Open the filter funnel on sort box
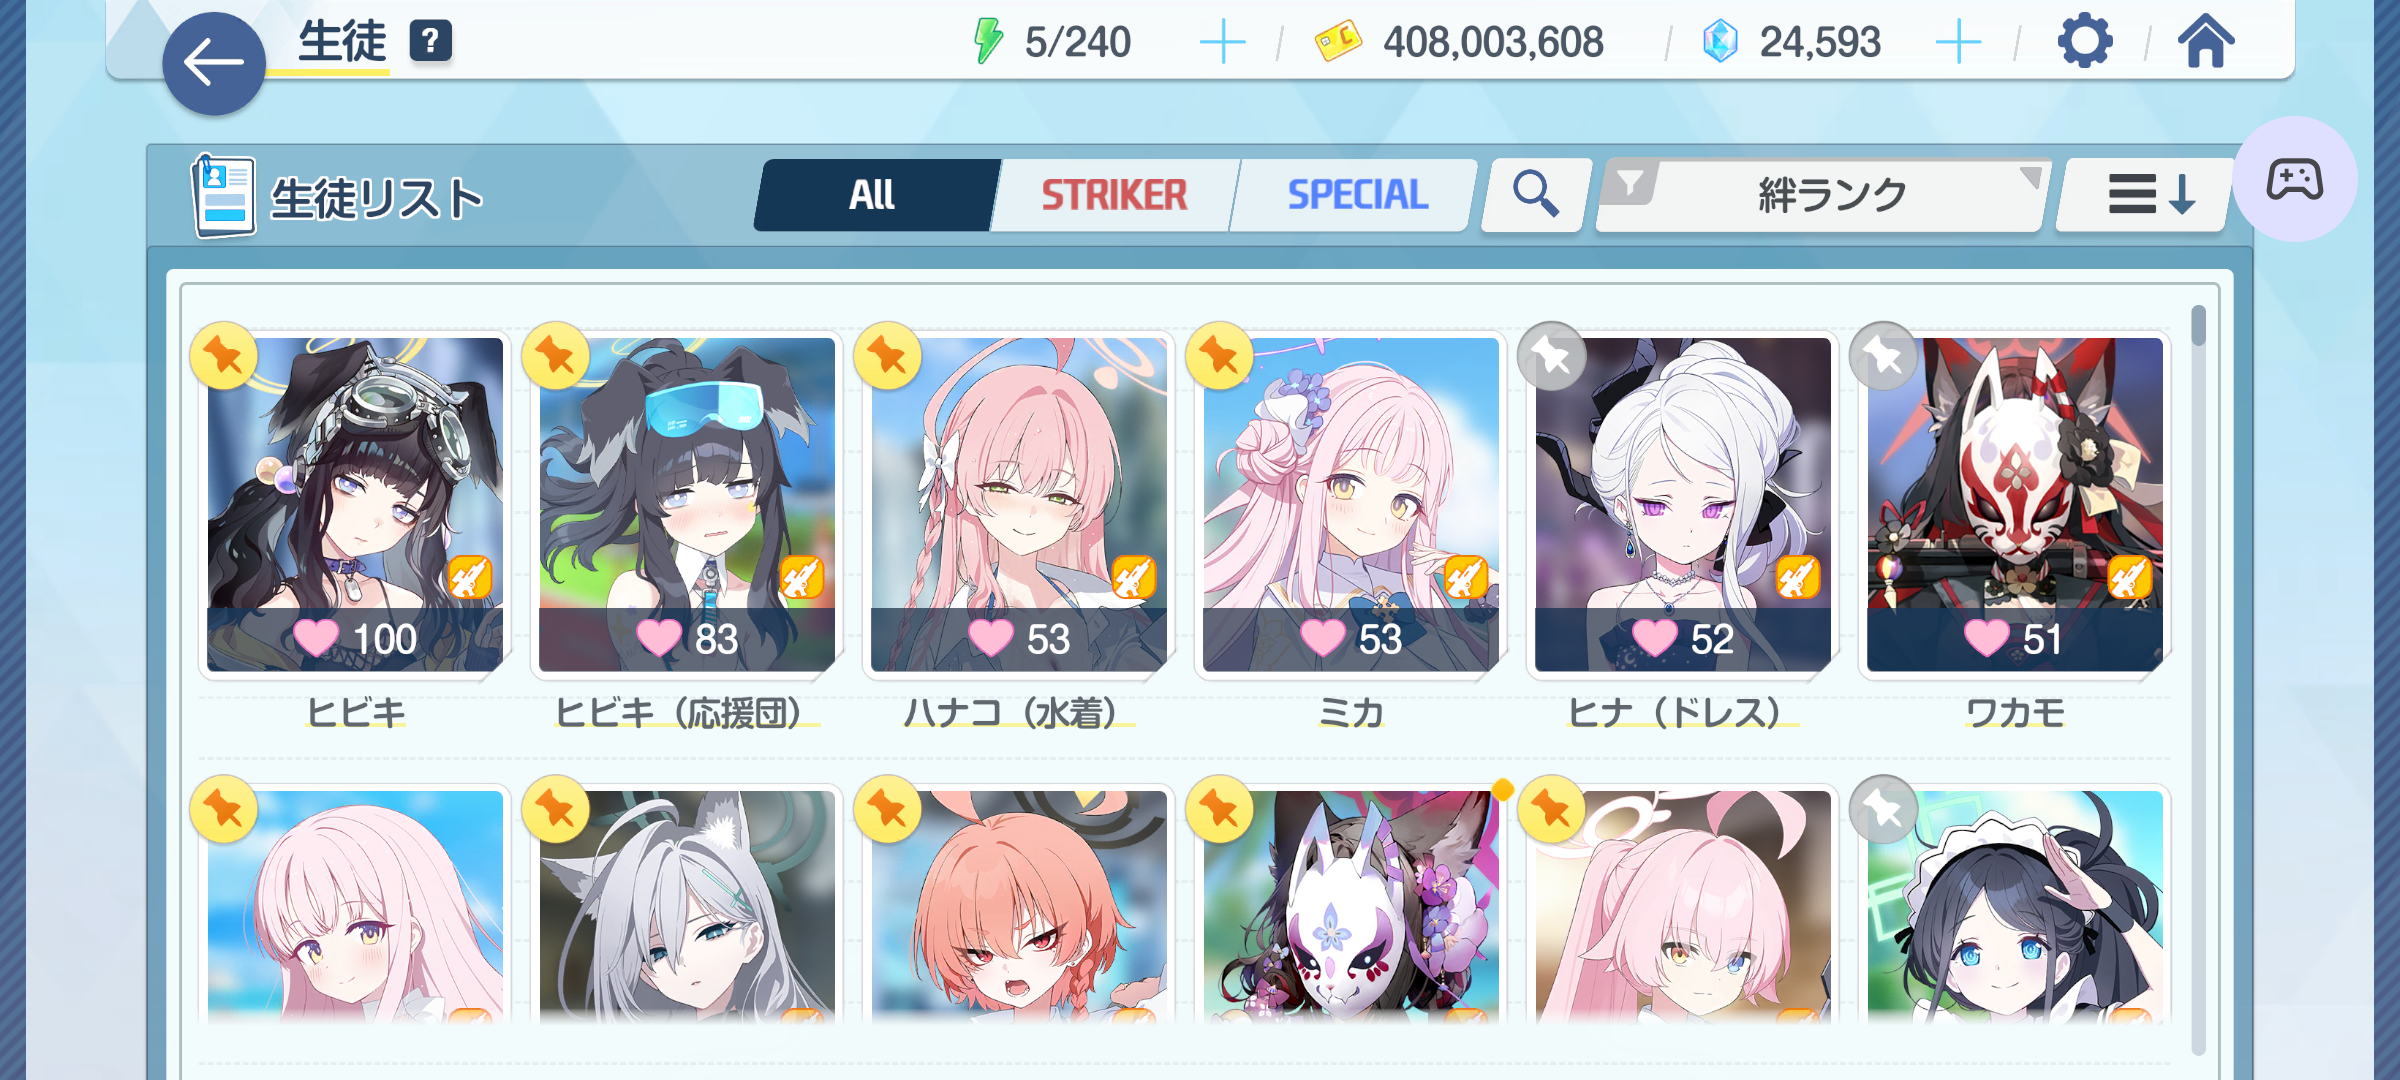 pos(1630,183)
